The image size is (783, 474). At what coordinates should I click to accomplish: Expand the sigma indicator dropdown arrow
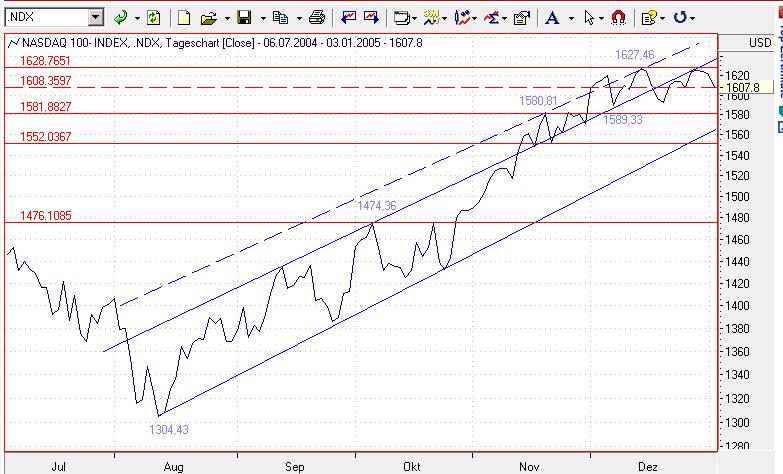505,19
